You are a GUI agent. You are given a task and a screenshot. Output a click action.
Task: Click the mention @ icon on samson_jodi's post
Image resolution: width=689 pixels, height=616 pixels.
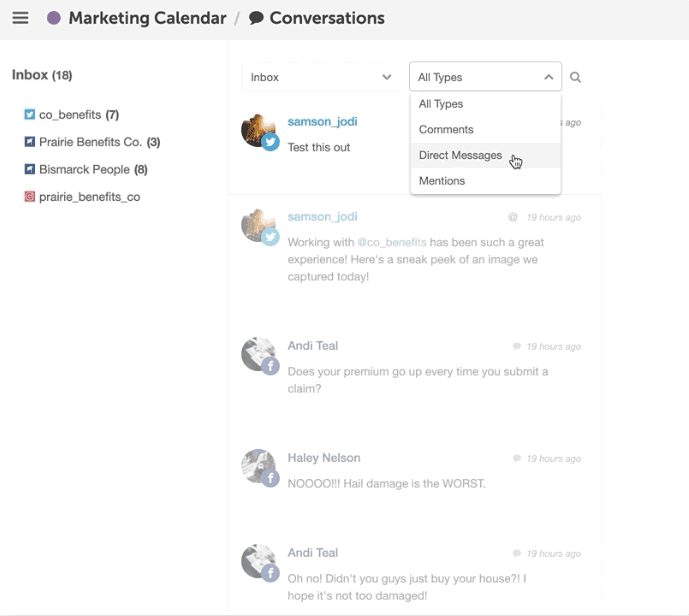pos(512,217)
